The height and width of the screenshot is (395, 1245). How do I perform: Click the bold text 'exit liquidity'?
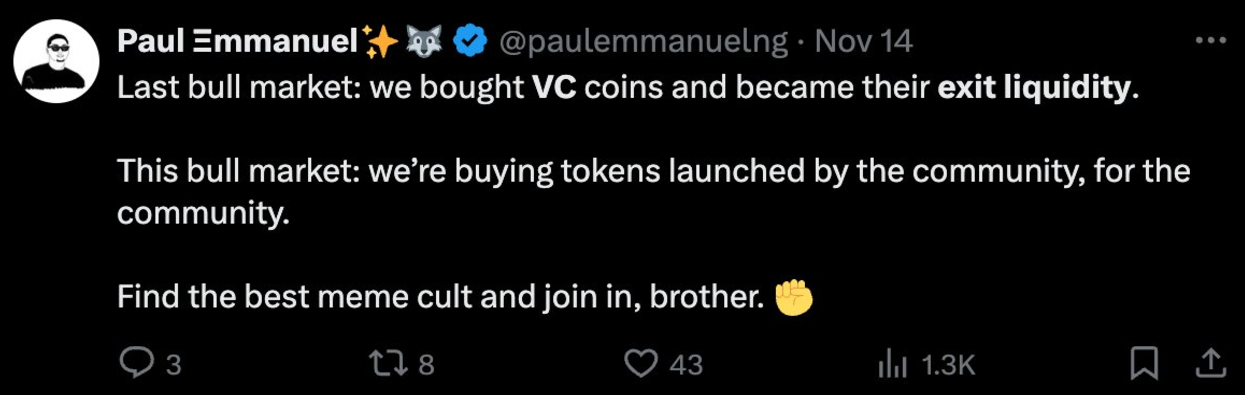tap(1034, 88)
